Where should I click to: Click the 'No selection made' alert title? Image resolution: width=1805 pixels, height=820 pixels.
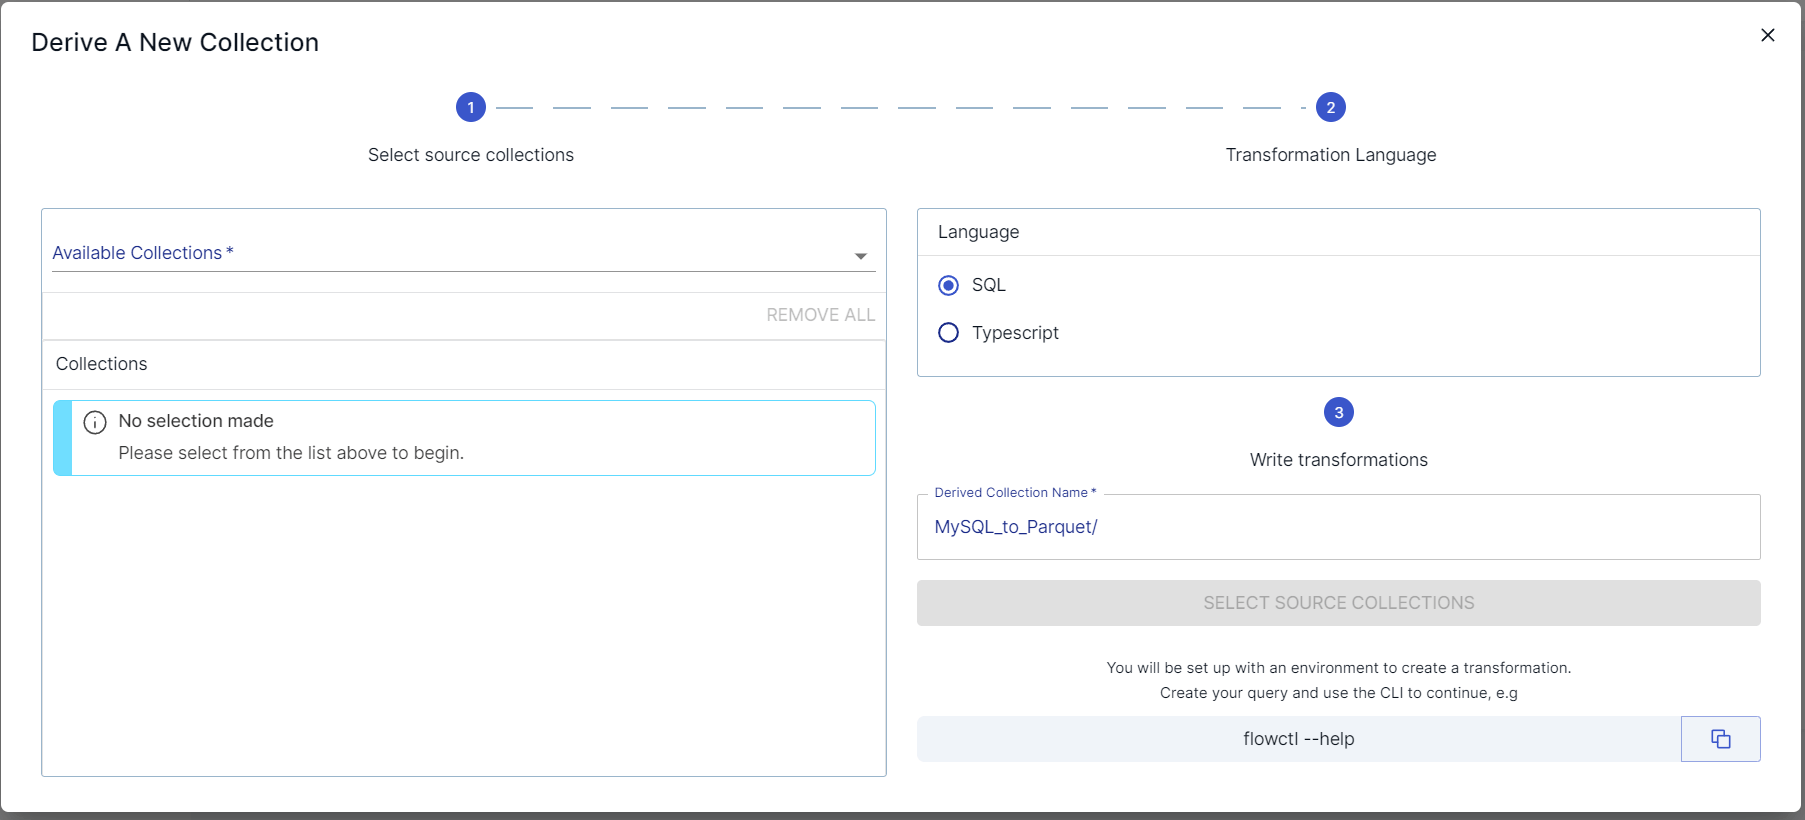[196, 421]
